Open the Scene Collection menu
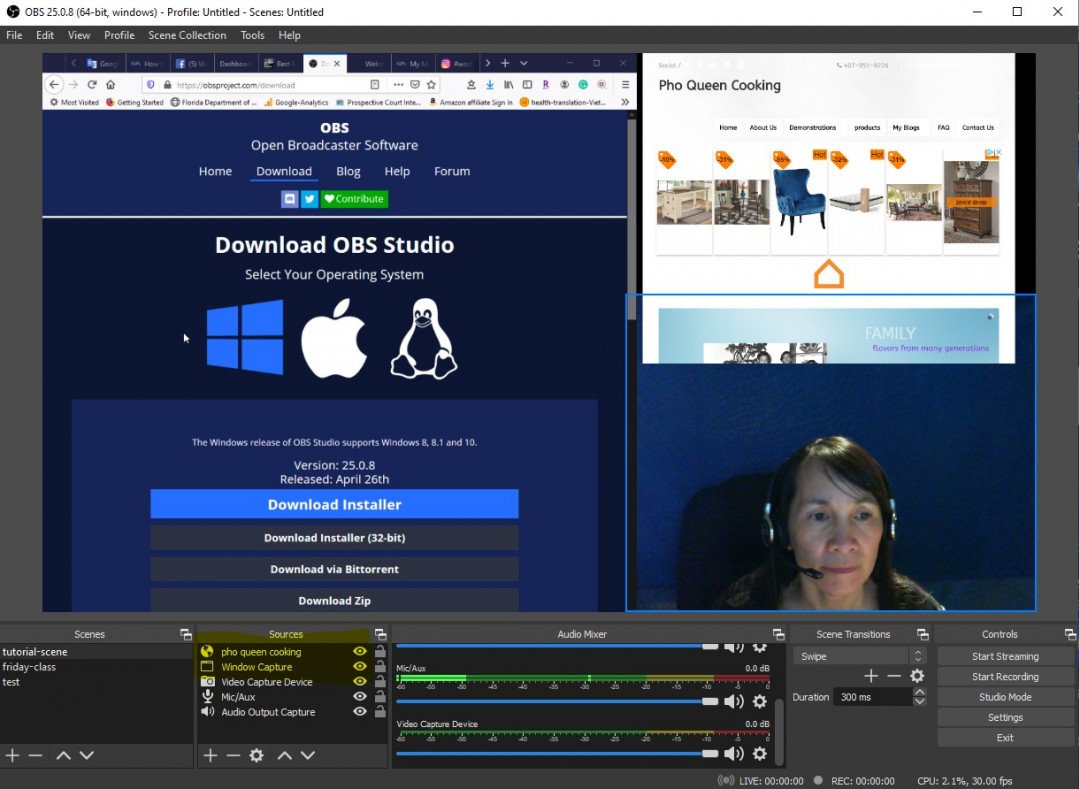1079x789 pixels. pos(187,35)
